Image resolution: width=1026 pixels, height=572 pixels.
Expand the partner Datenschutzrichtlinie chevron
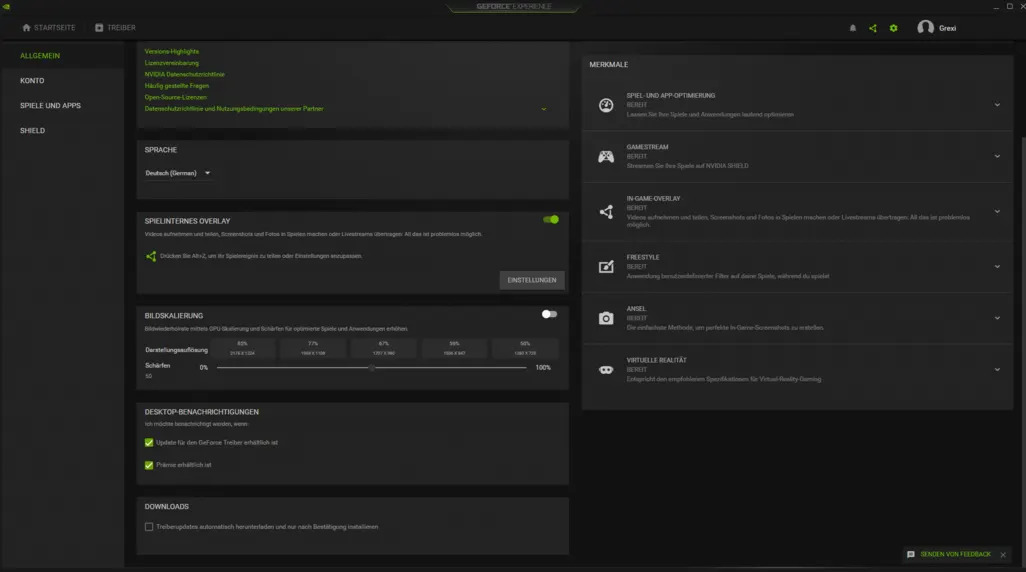(x=544, y=109)
